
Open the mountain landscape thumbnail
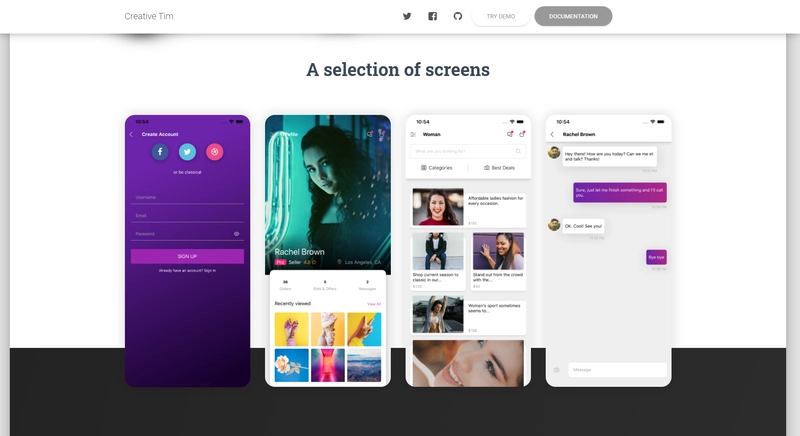click(x=364, y=365)
